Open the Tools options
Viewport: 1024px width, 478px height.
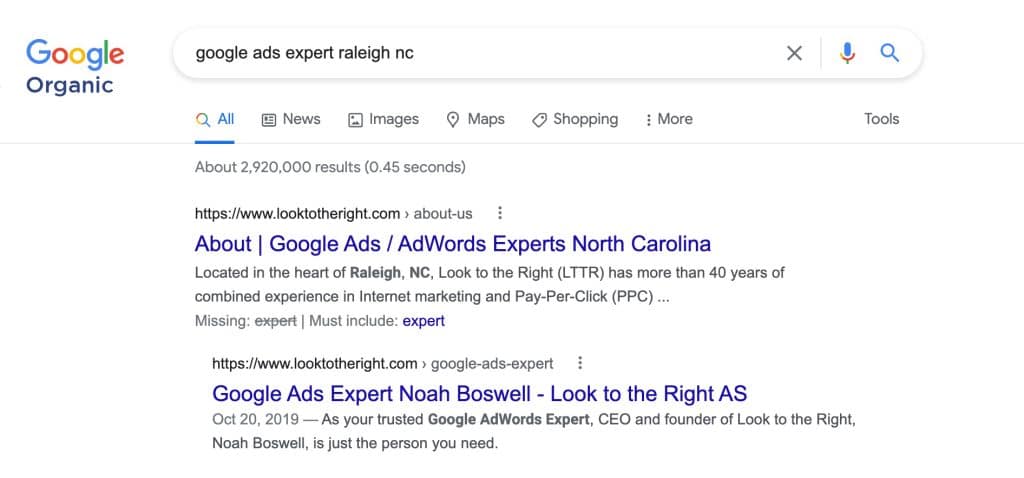point(881,119)
